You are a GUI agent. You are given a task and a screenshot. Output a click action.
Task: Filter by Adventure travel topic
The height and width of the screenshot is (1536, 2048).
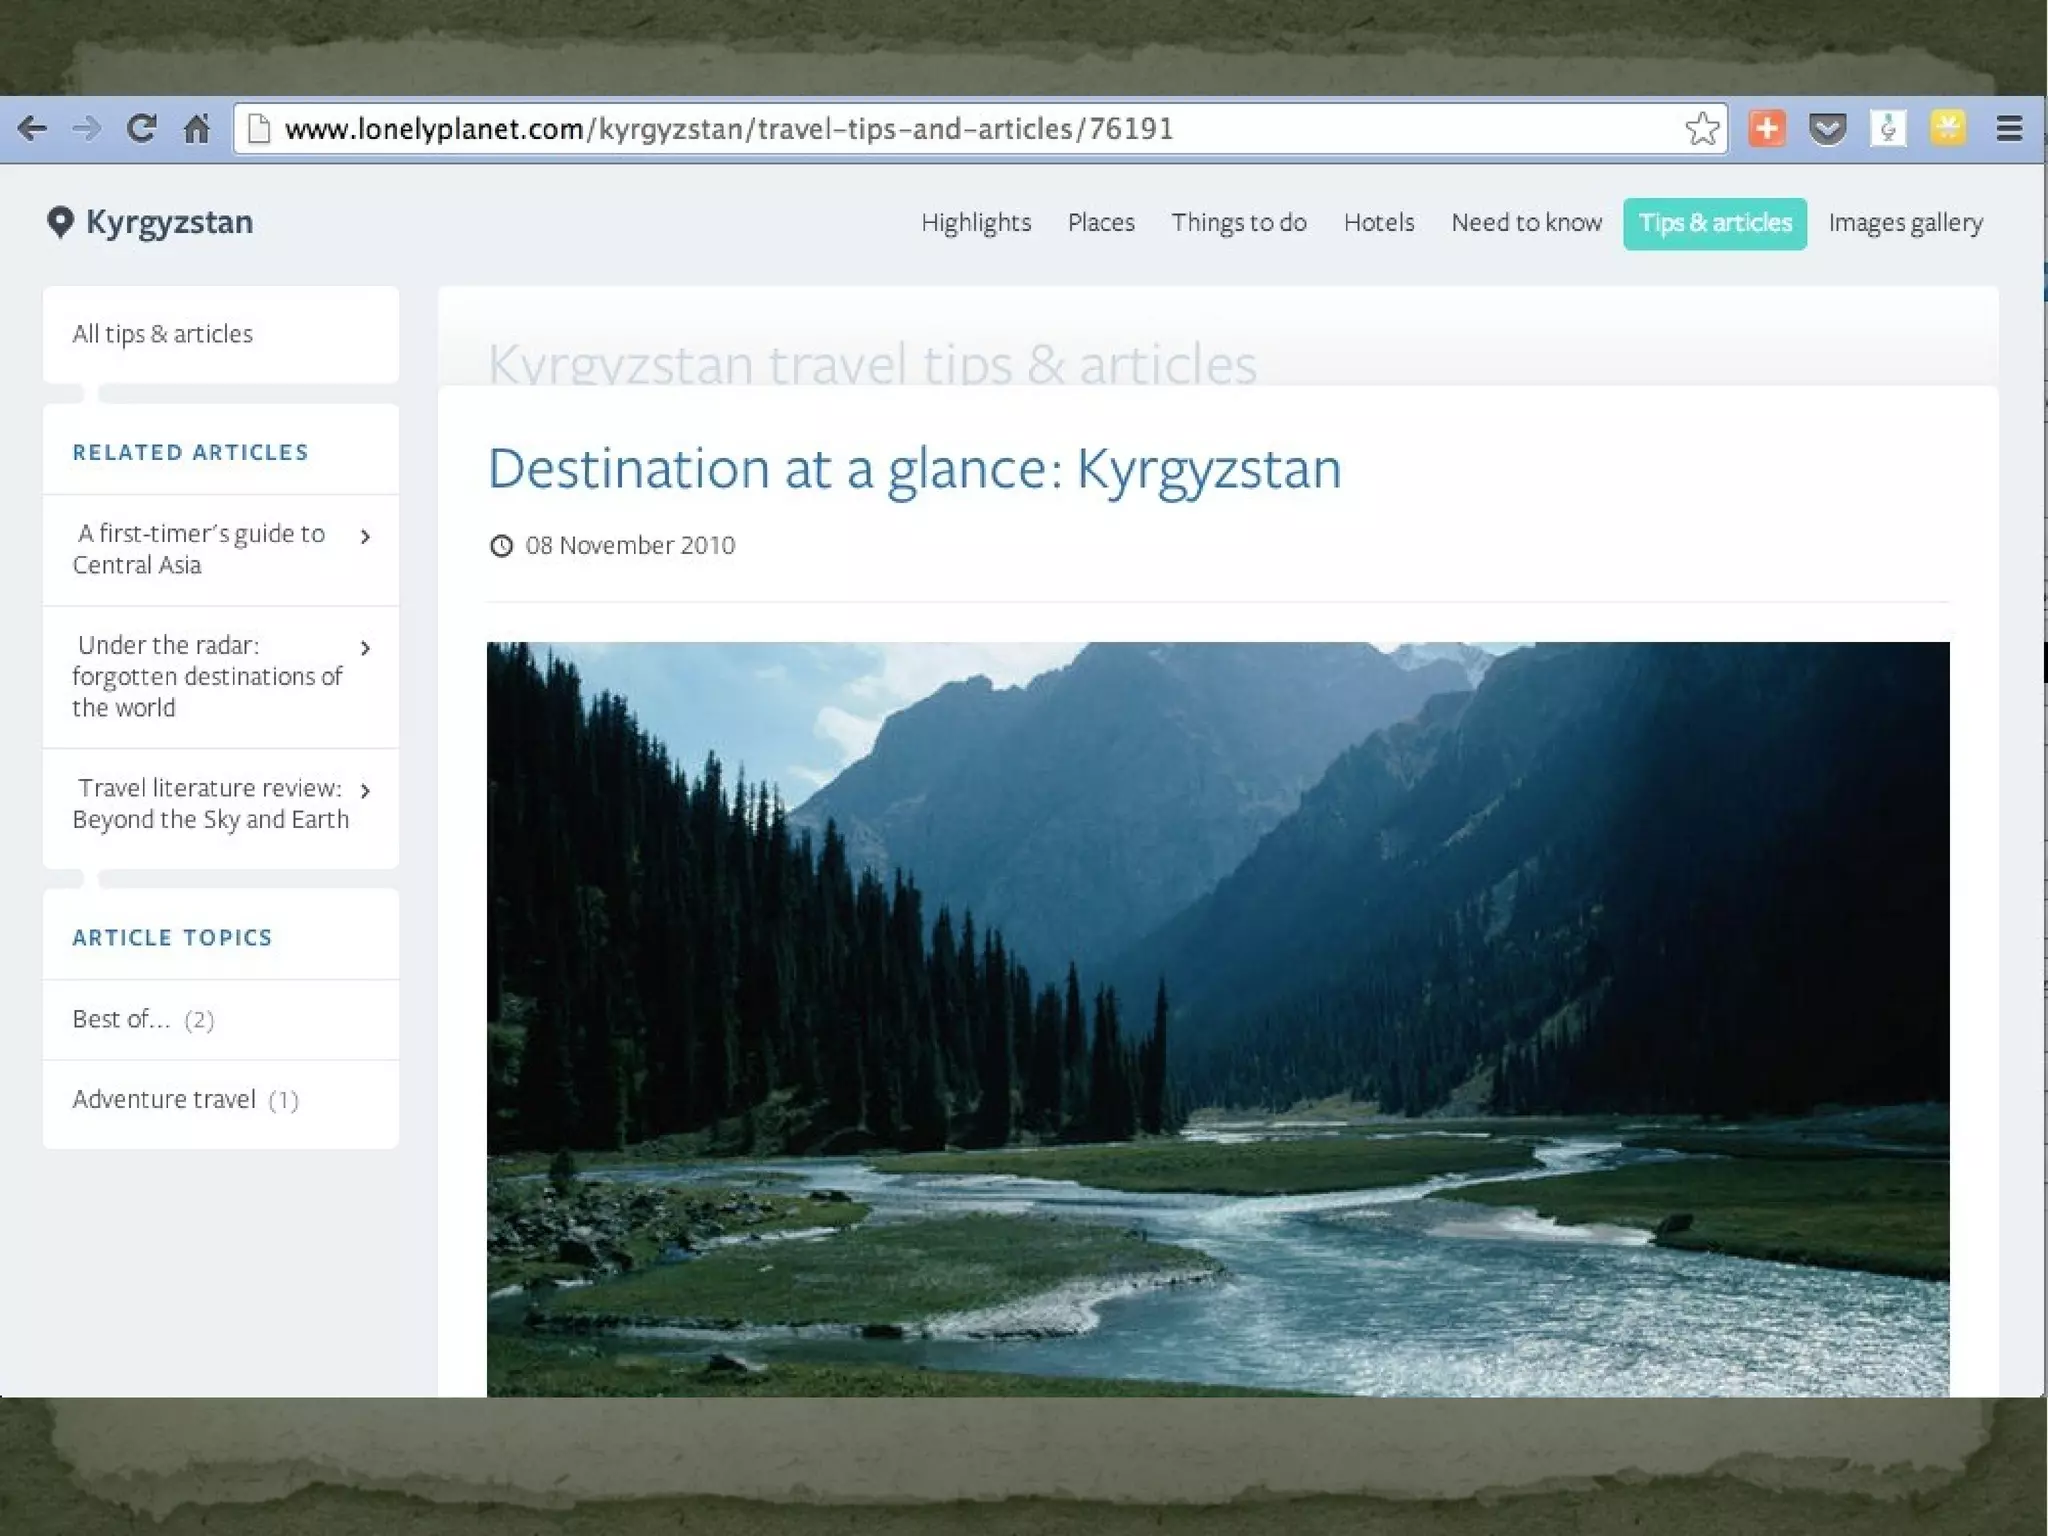165,1100
